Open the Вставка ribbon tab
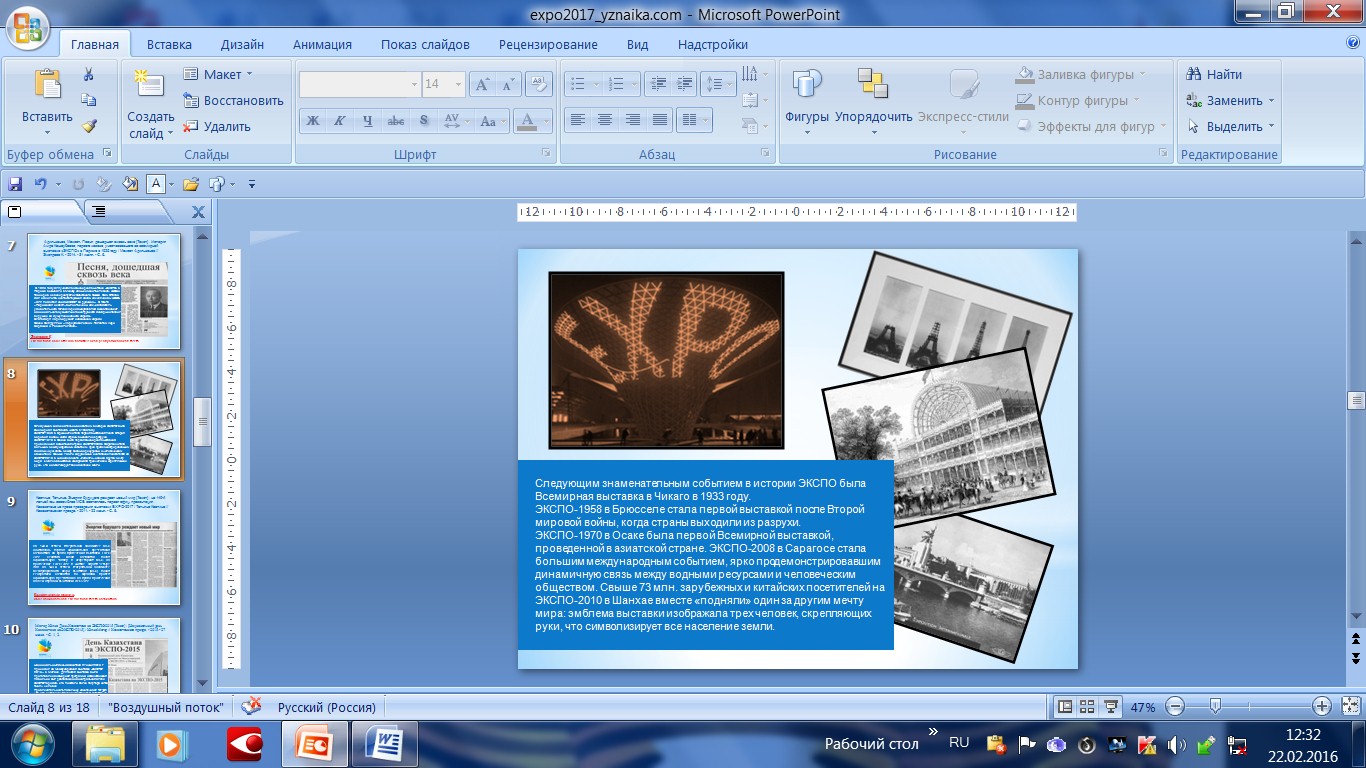 pos(169,44)
